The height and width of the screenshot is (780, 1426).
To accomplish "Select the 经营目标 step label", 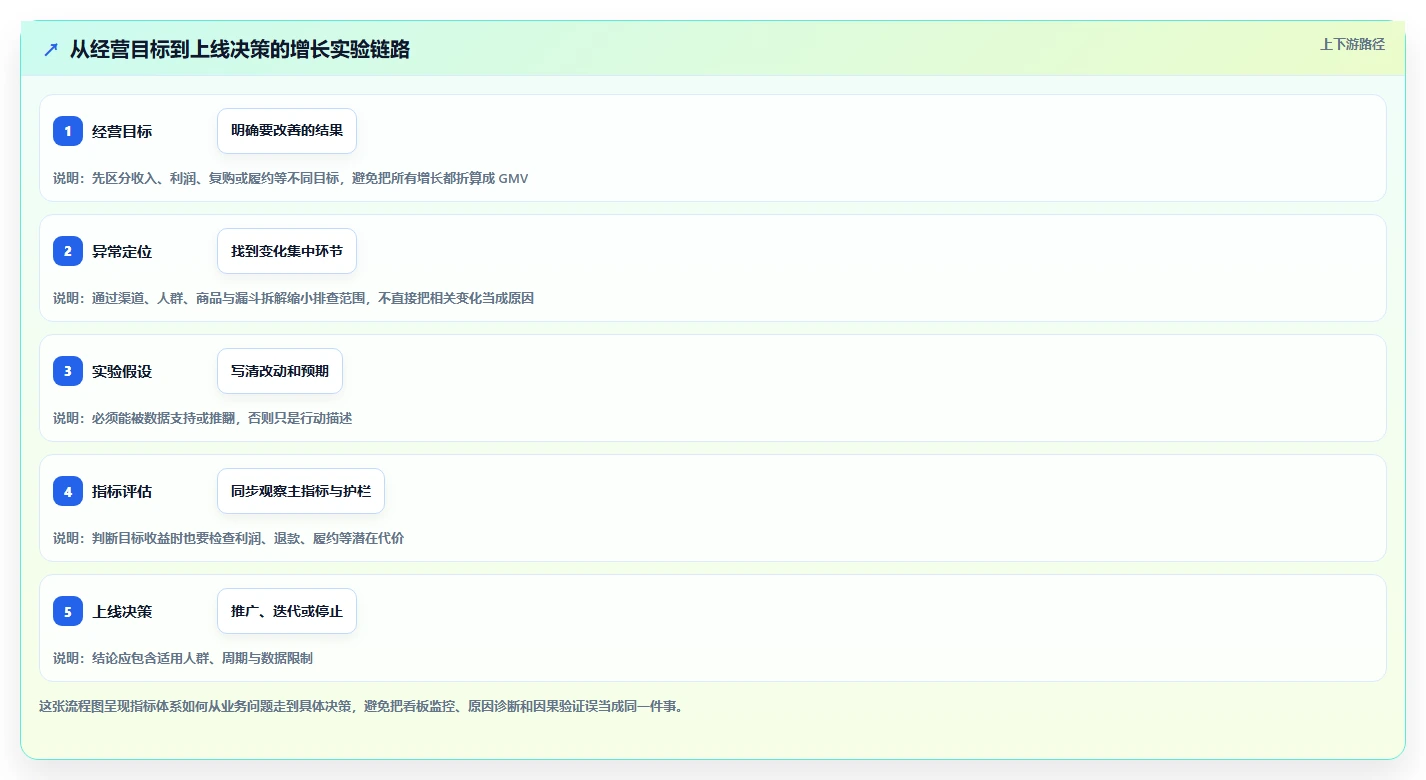I will coord(122,131).
